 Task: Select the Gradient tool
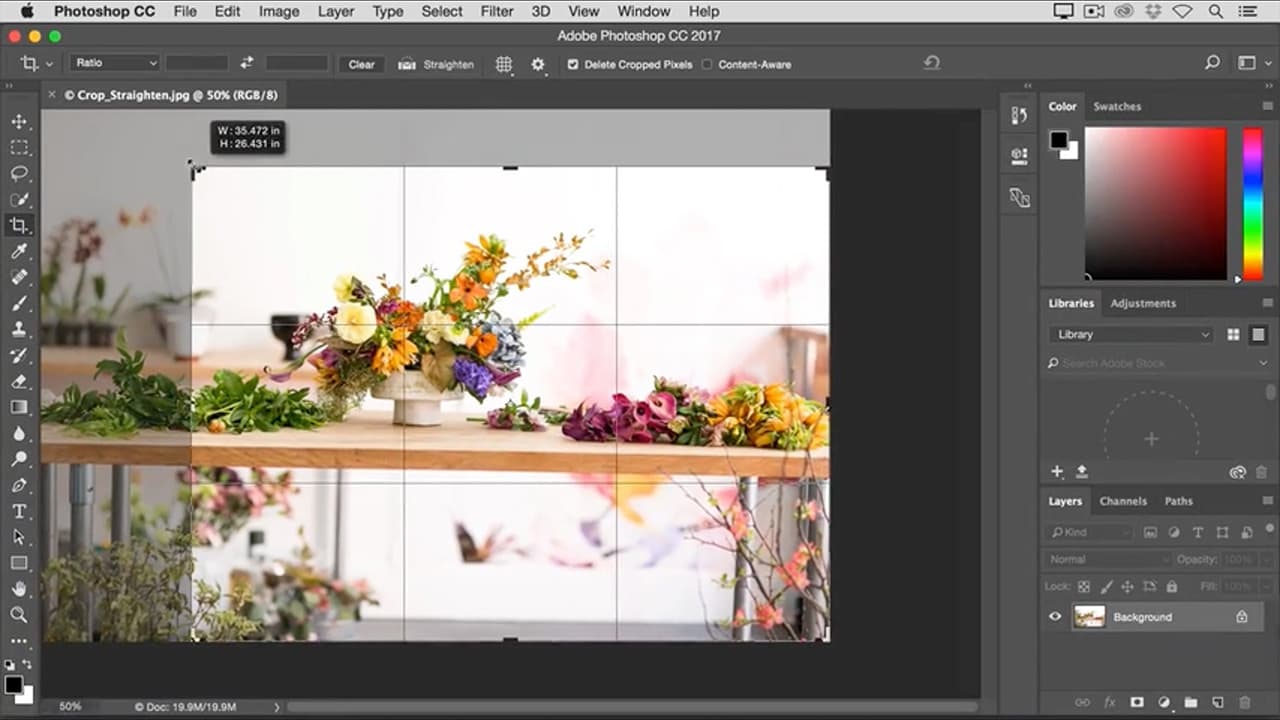pyautogui.click(x=19, y=407)
